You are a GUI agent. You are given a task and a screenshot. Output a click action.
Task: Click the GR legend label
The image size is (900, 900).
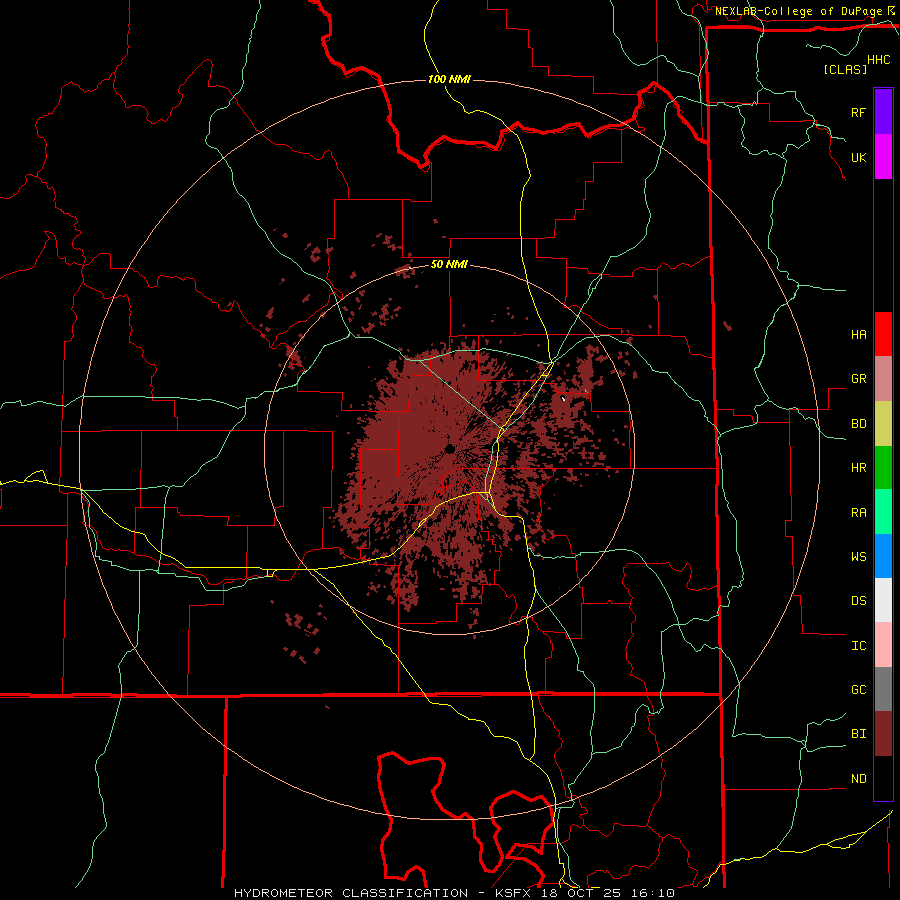(858, 379)
